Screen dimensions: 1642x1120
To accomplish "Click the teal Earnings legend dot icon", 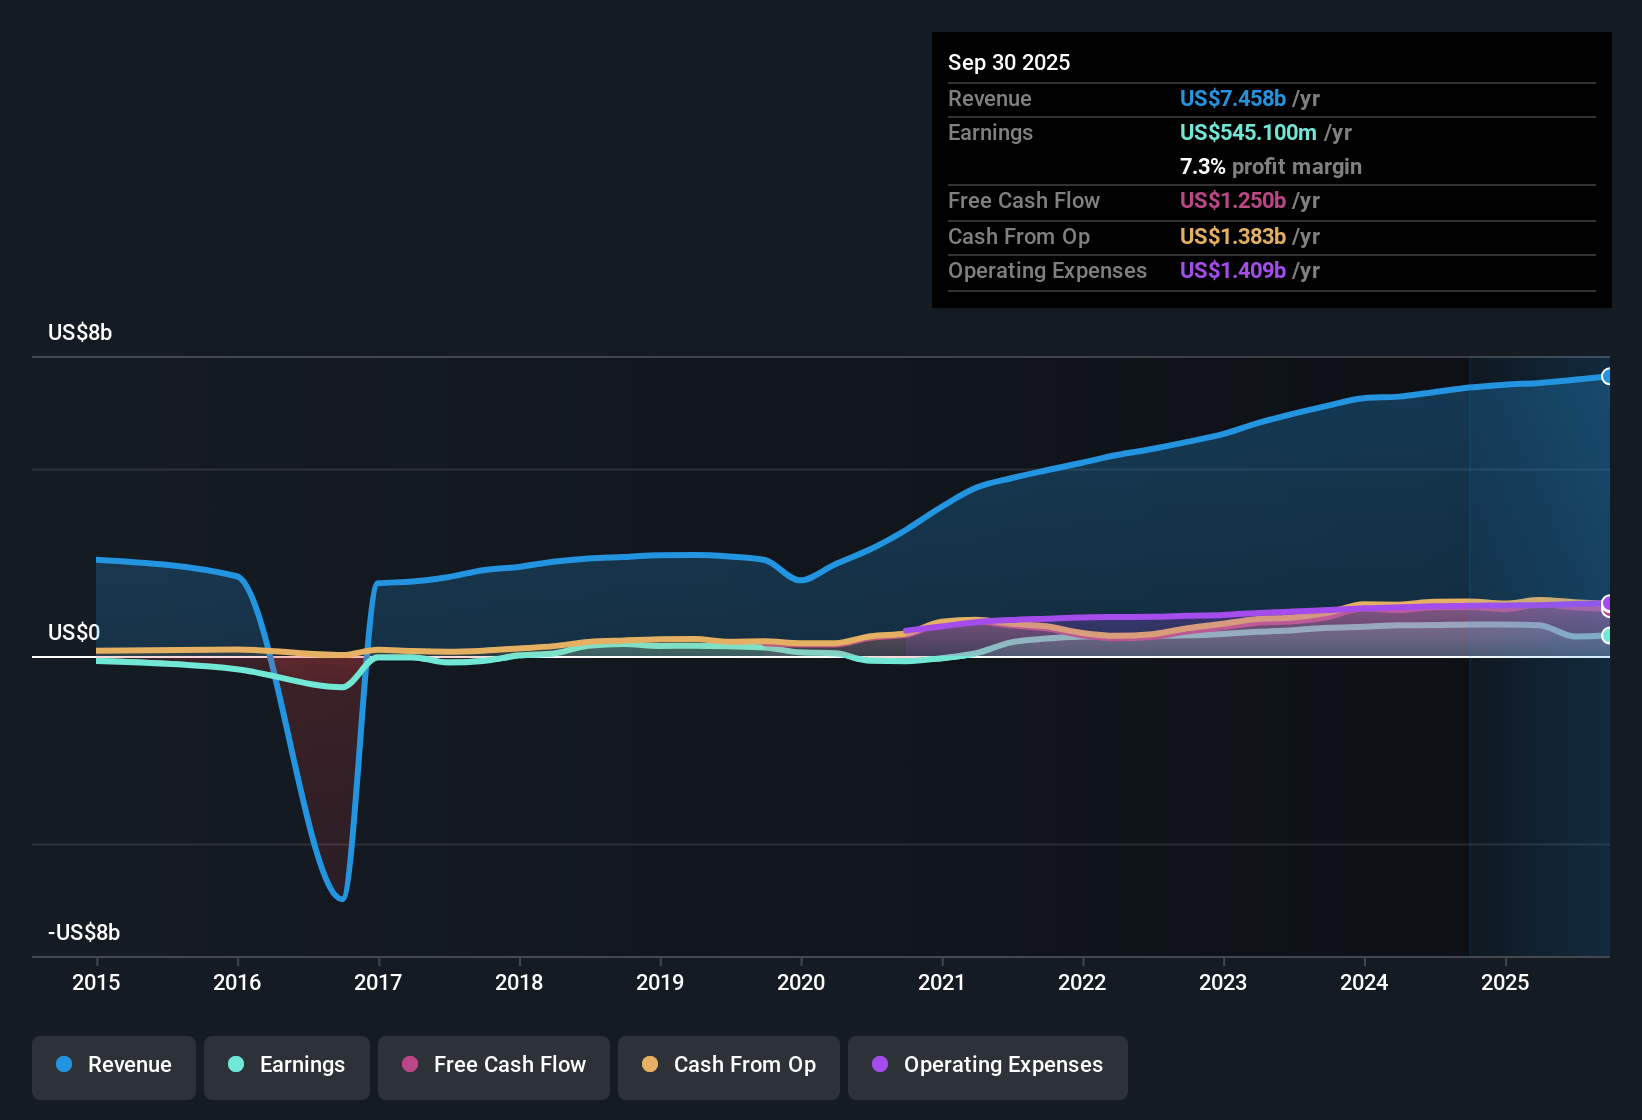I will coord(236,1065).
